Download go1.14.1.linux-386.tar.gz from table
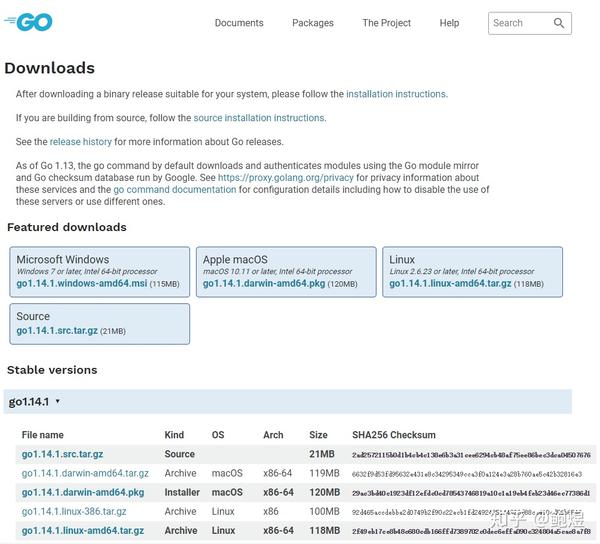Image resolution: width=600 pixels, height=544 pixels. [x=74, y=511]
